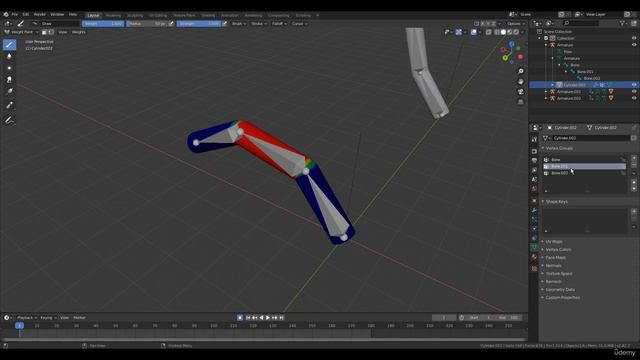This screenshot has height=360, width=640.
Task: Select the Draw weight paint tool
Action: coord(9,44)
